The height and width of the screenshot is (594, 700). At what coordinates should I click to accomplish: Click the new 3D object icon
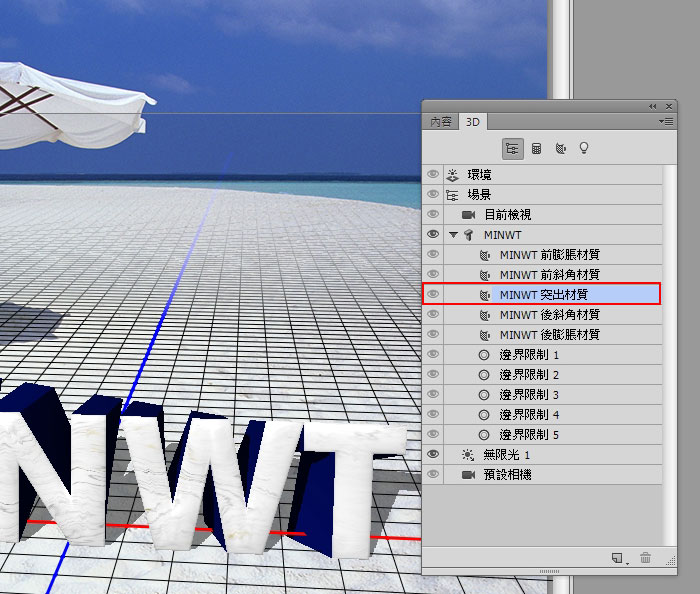pos(618,558)
